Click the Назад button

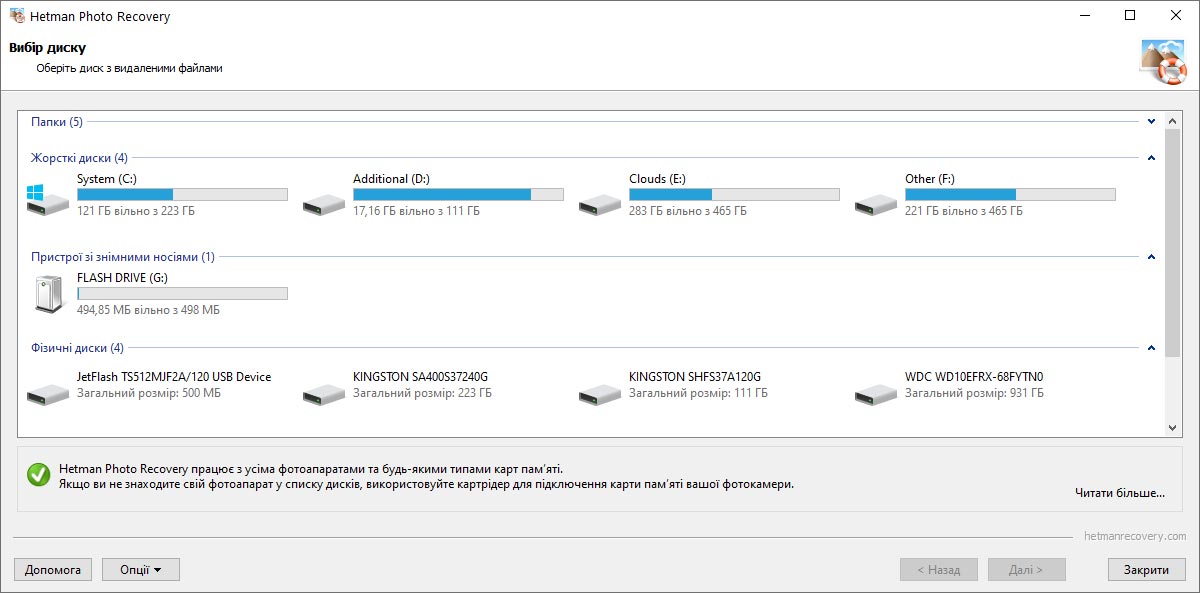[938, 570]
